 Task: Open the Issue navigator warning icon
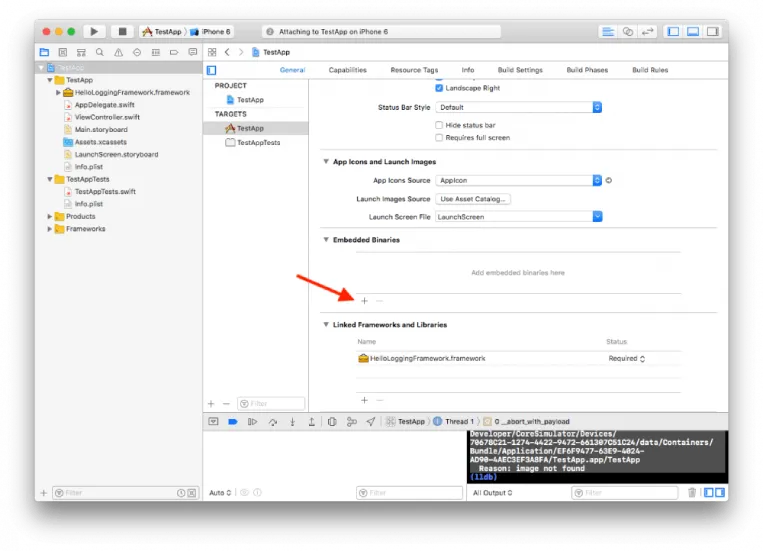coord(118,52)
